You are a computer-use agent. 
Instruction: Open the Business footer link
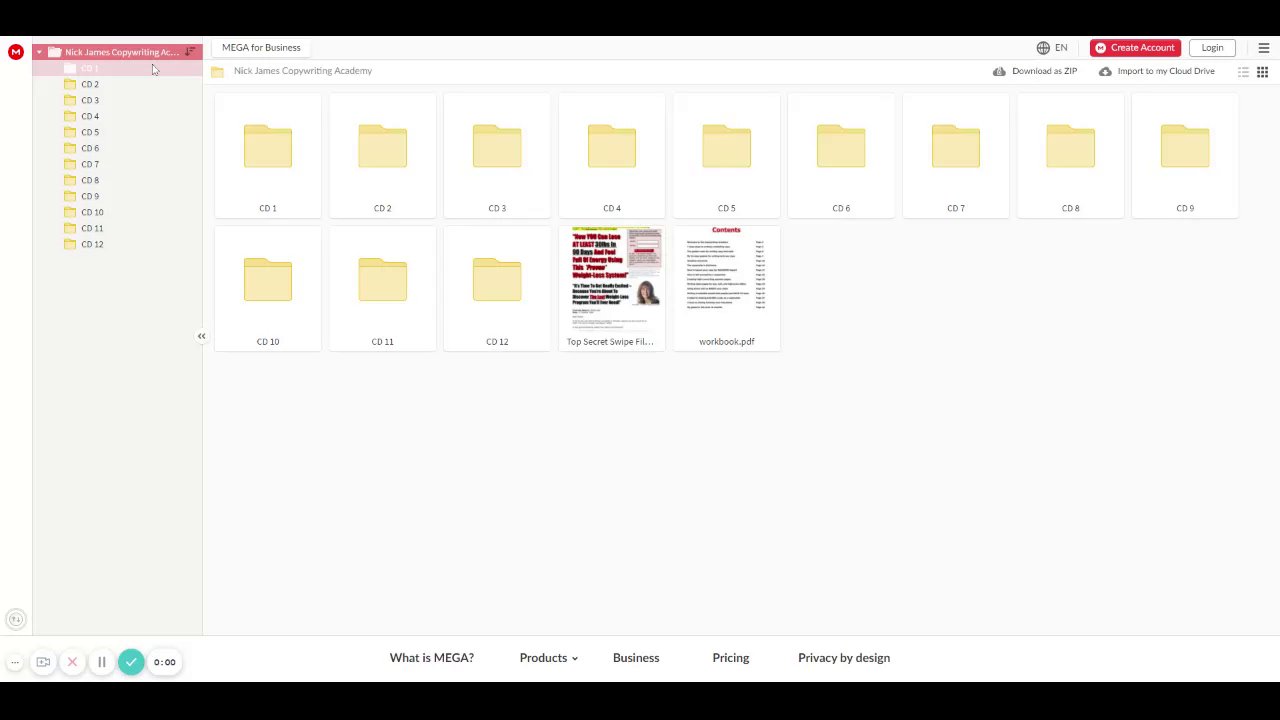click(x=636, y=658)
